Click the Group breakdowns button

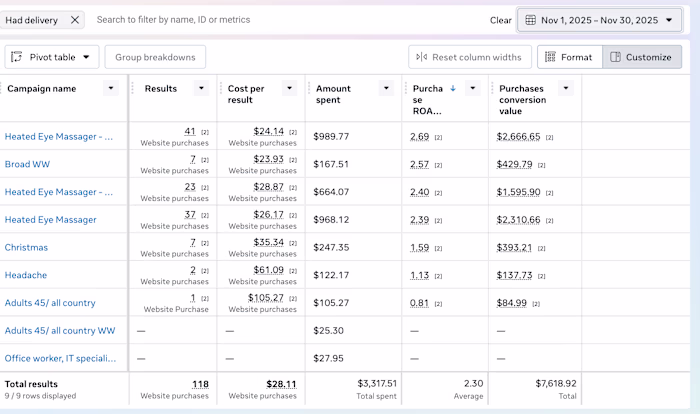coord(155,57)
